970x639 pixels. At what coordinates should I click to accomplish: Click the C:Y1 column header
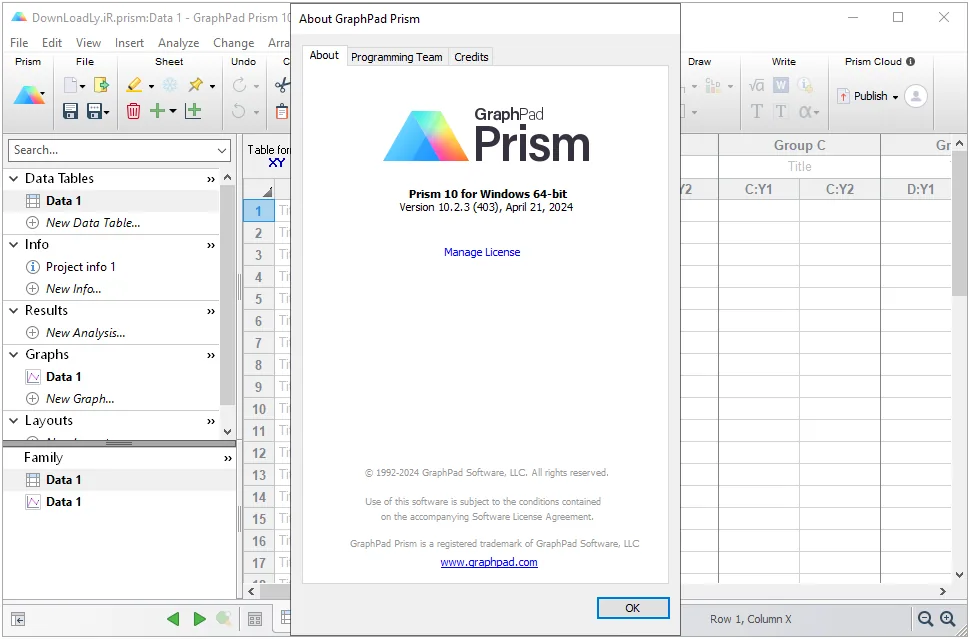click(x=758, y=189)
